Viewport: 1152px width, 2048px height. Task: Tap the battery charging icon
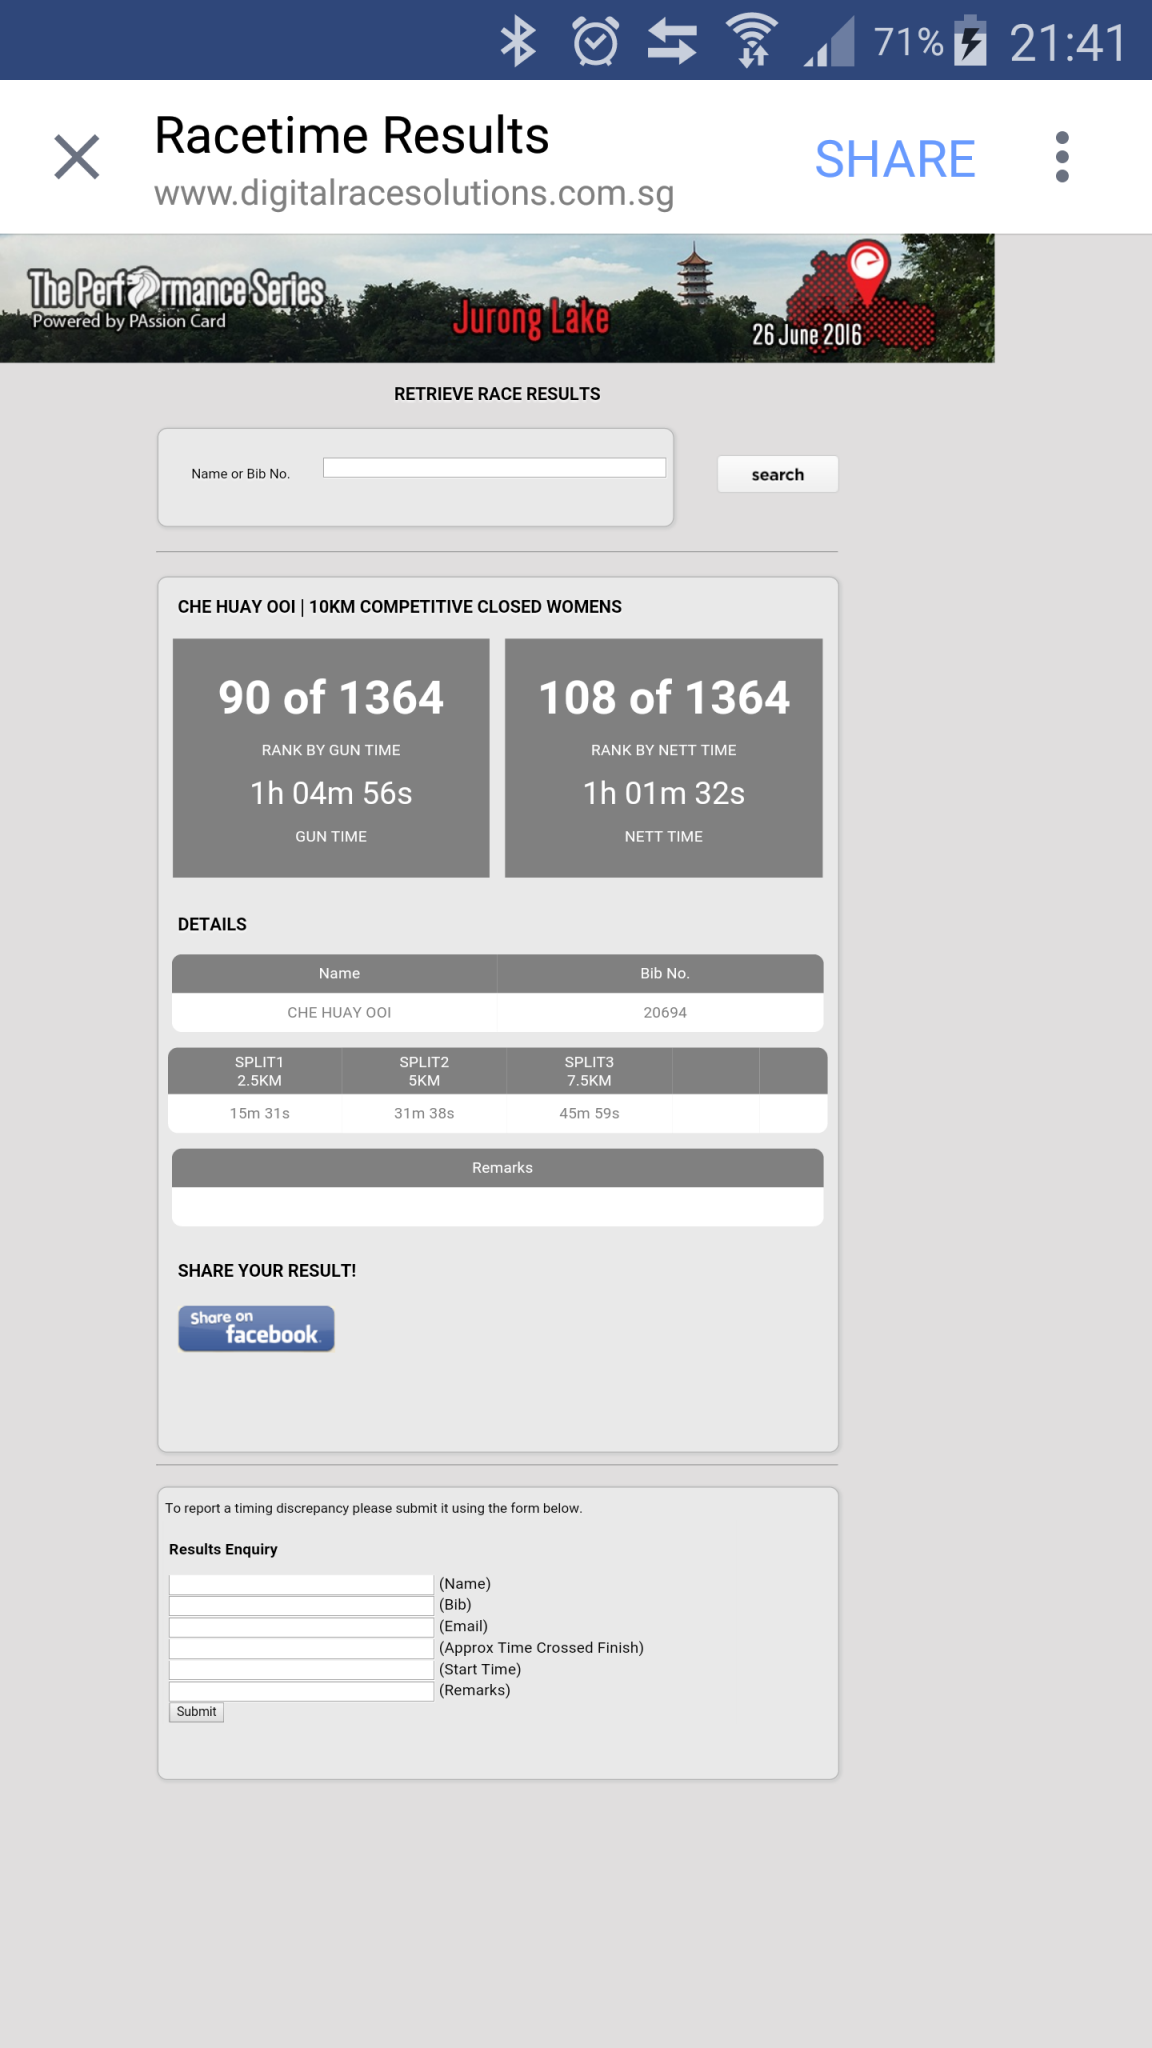pos(970,42)
